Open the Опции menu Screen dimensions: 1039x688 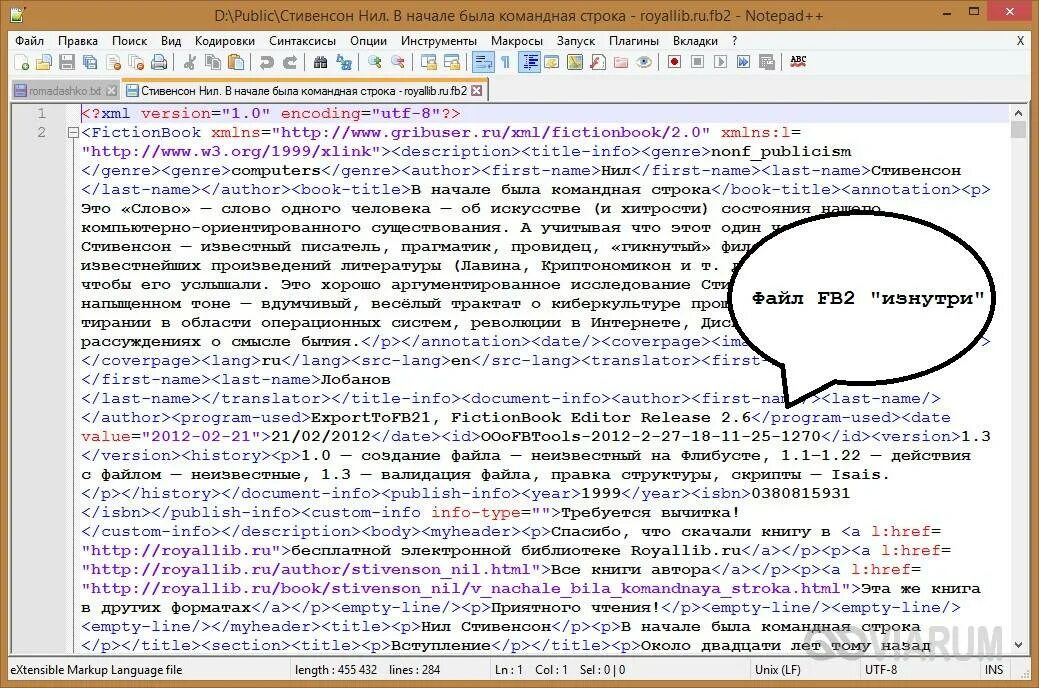(x=368, y=41)
